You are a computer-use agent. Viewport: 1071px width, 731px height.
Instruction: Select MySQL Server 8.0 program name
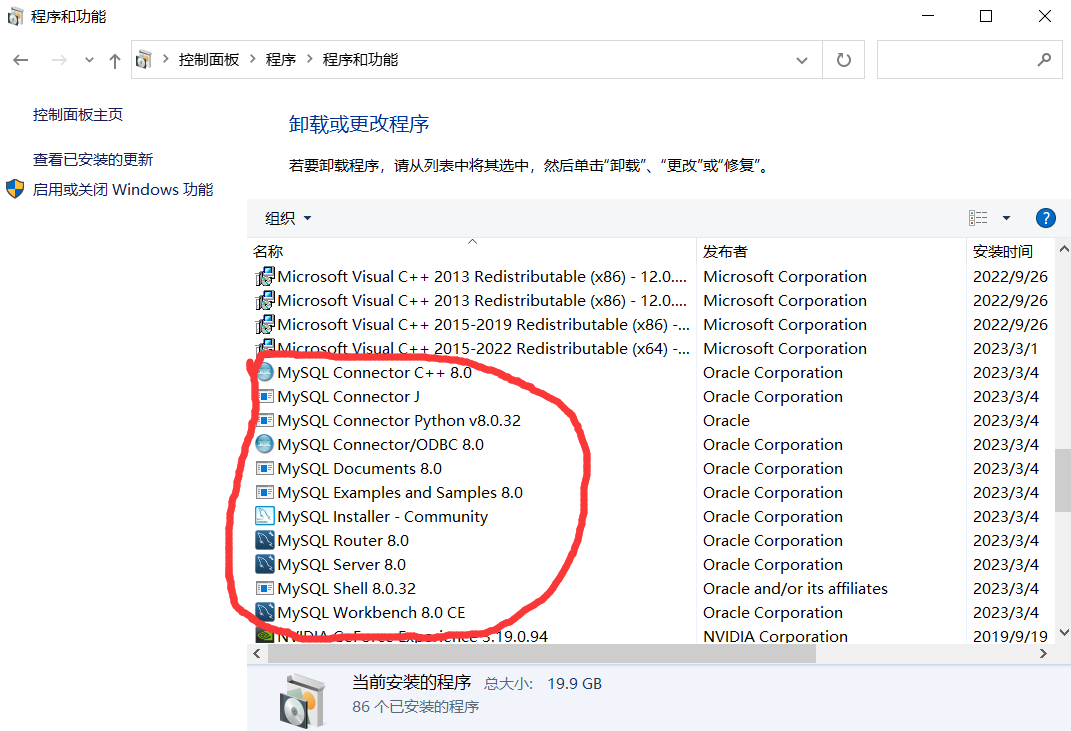[342, 564]
